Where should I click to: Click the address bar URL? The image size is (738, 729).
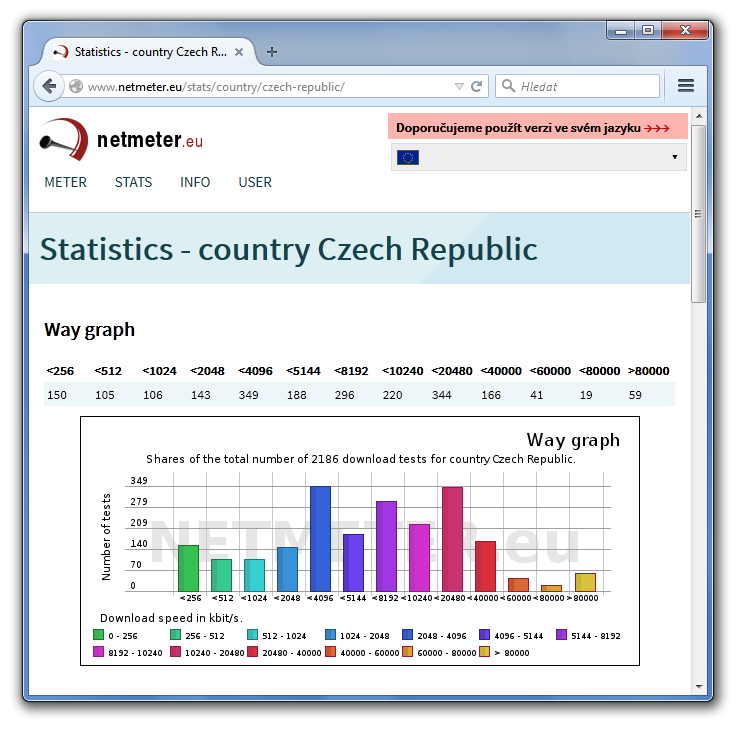pyautogui.click(x=217, y=87)
